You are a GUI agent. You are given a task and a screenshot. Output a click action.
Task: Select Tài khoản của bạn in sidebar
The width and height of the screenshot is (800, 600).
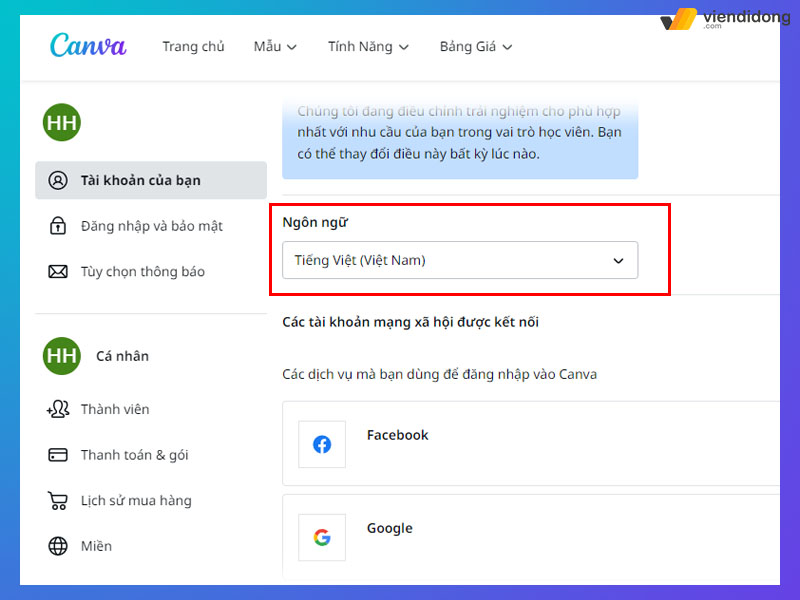point(151,180)
